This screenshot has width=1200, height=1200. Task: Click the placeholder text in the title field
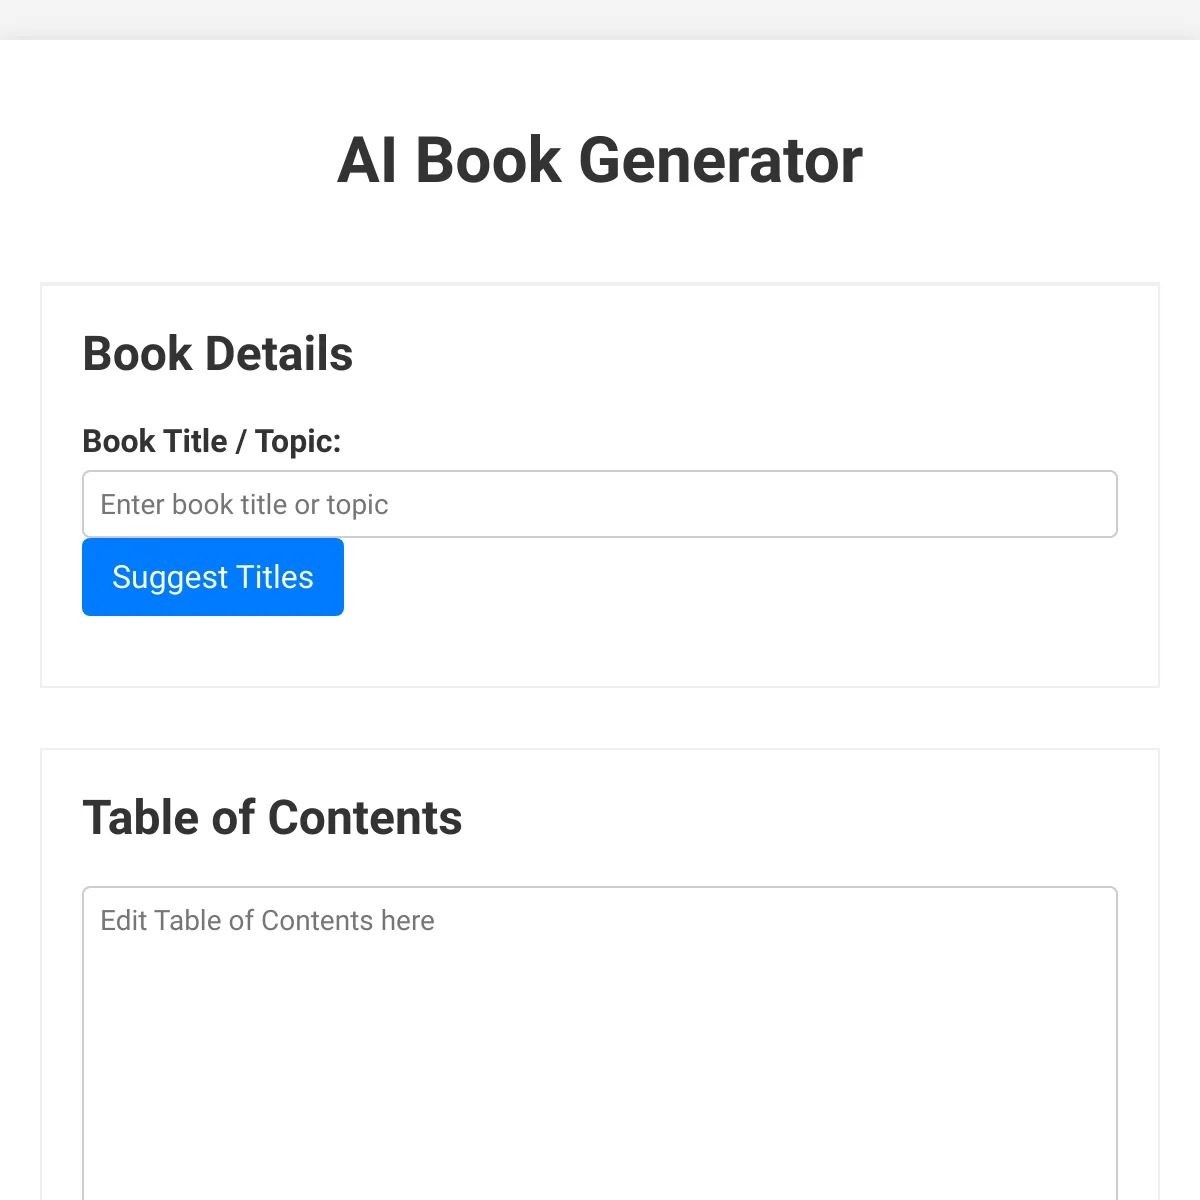(243, 504)
